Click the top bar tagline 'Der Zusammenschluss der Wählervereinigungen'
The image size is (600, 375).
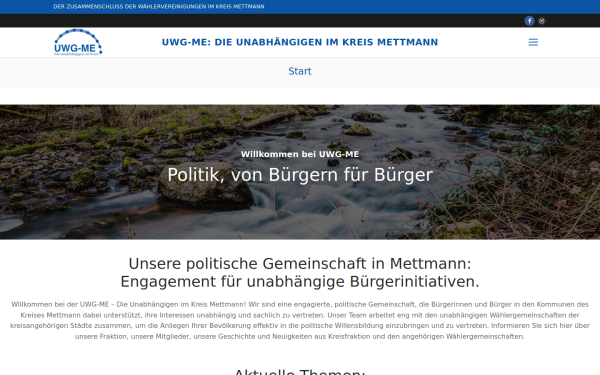pos(159,7)
